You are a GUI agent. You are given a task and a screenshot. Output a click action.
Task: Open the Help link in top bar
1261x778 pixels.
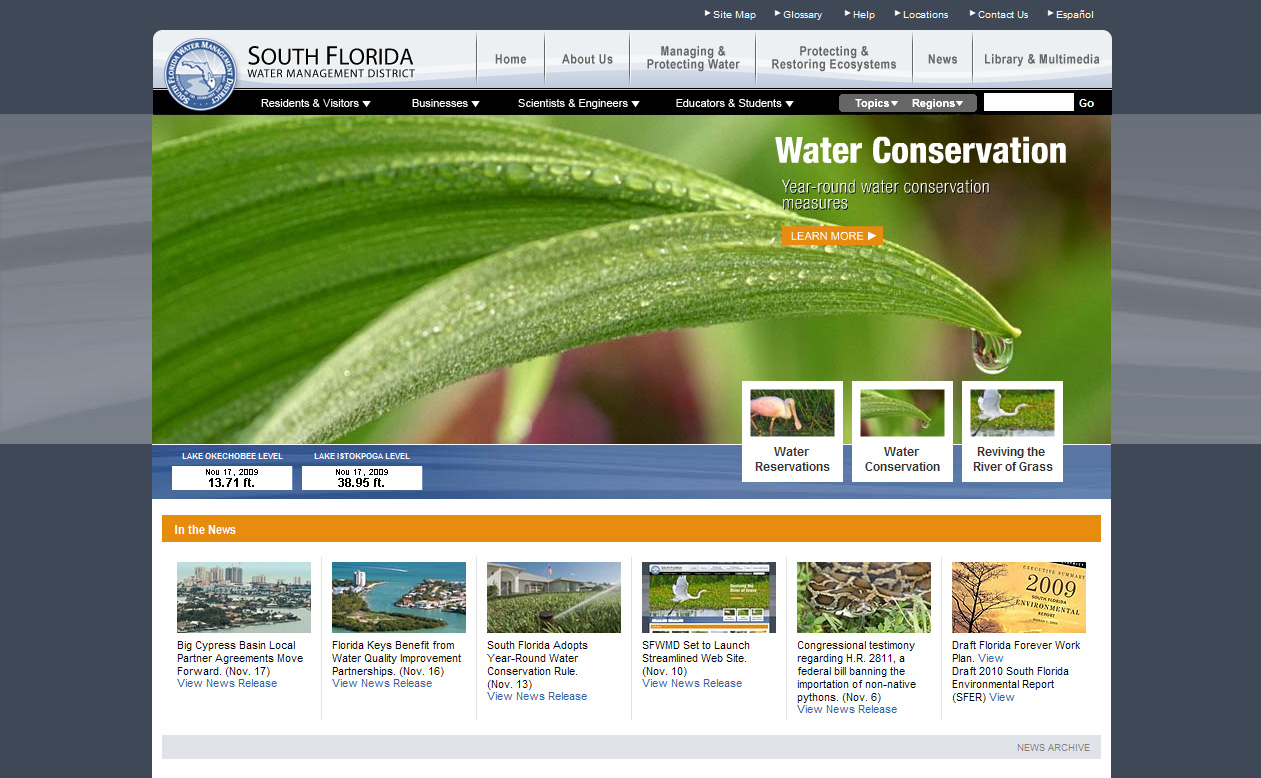tap(864, 15)
